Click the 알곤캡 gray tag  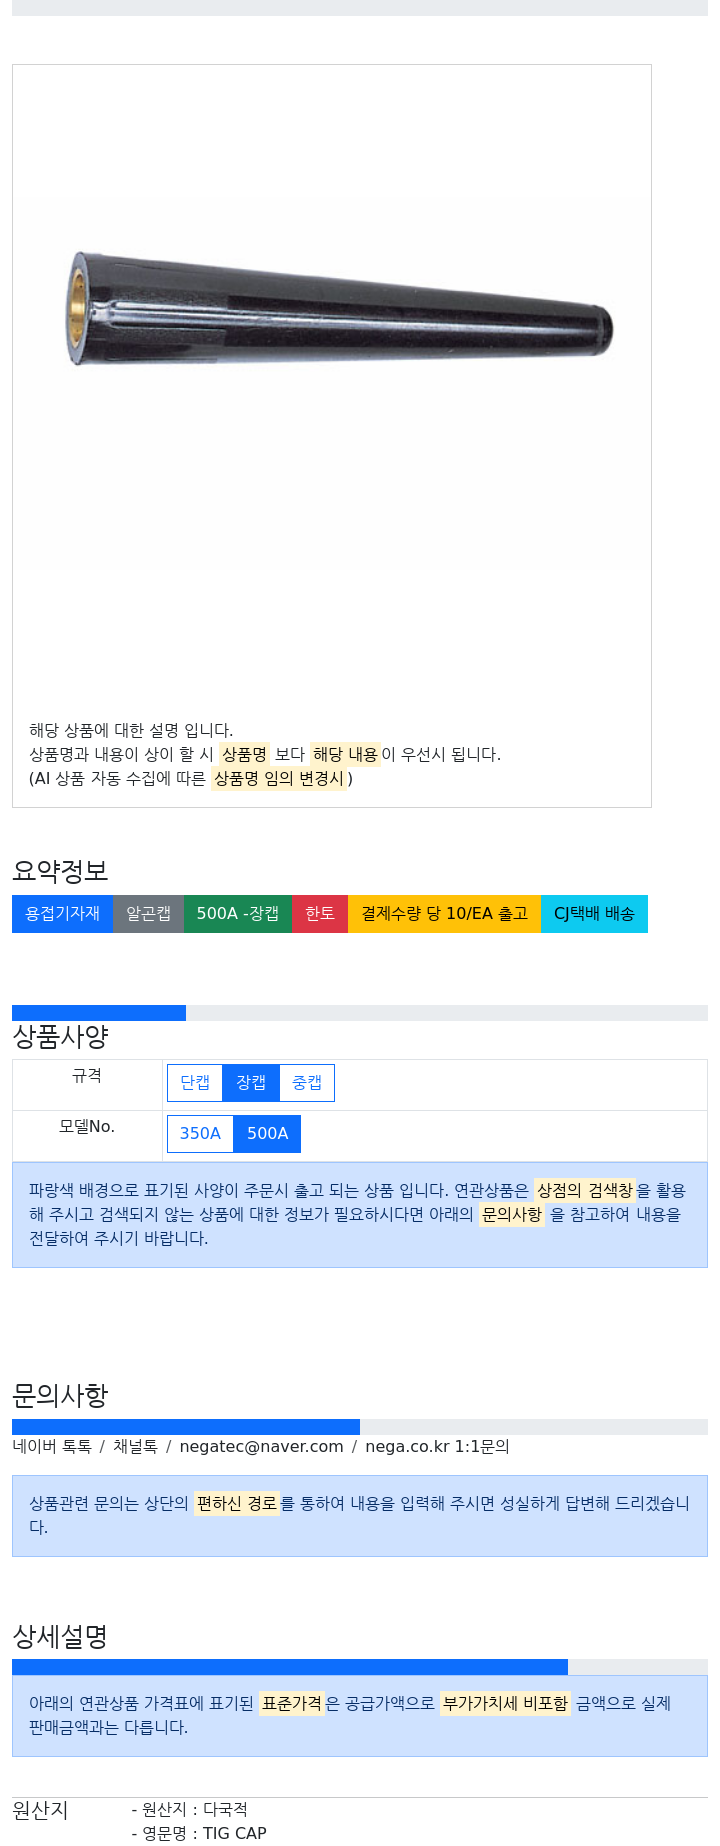[148, 914]
